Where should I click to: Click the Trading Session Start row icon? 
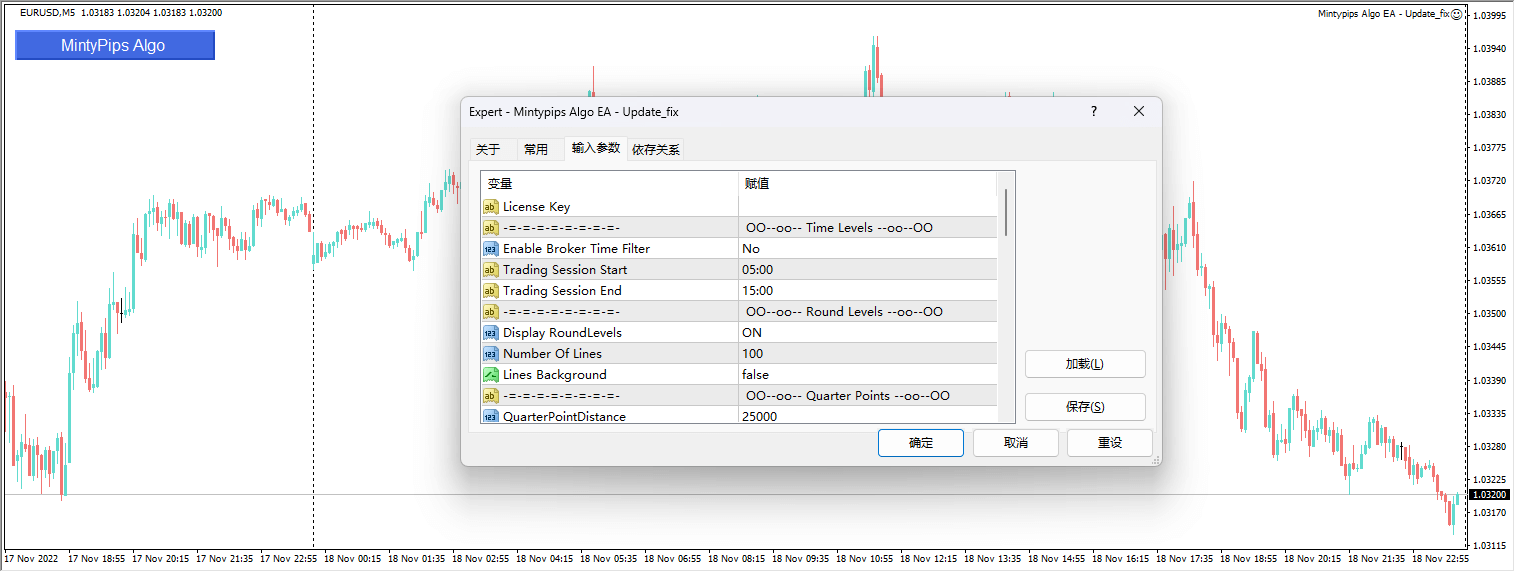(490, 270)
